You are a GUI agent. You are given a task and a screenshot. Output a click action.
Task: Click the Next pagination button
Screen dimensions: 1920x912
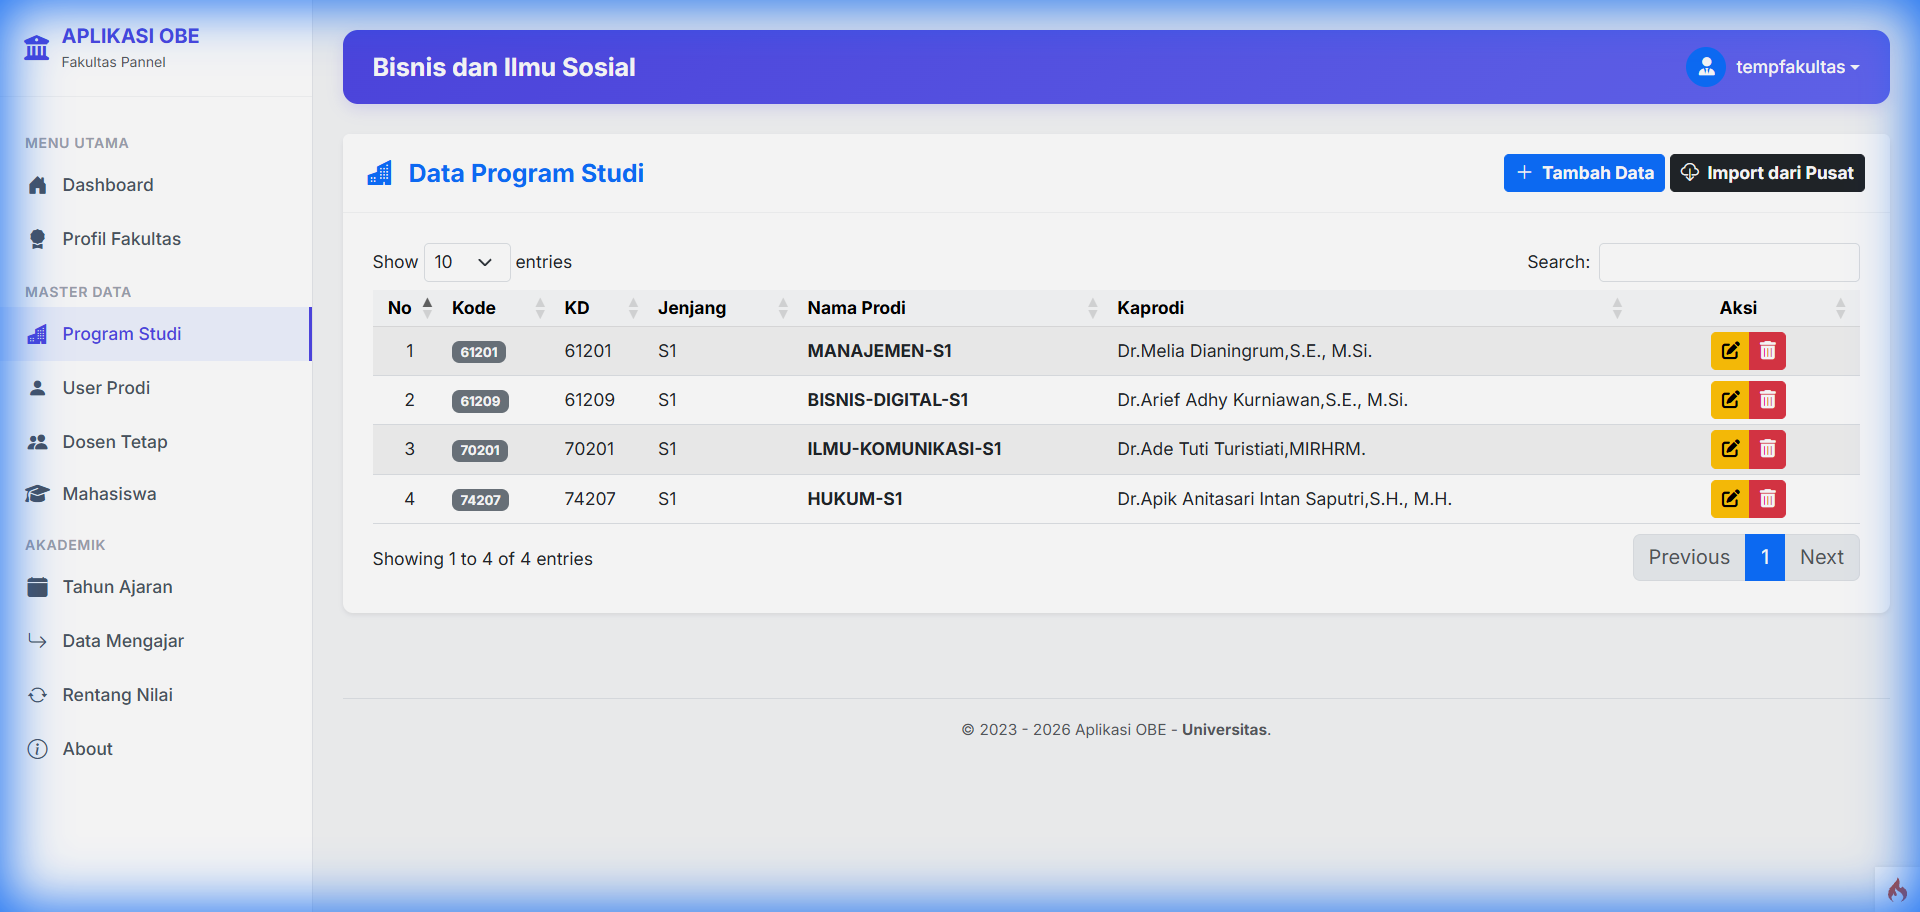(1821, 557)
